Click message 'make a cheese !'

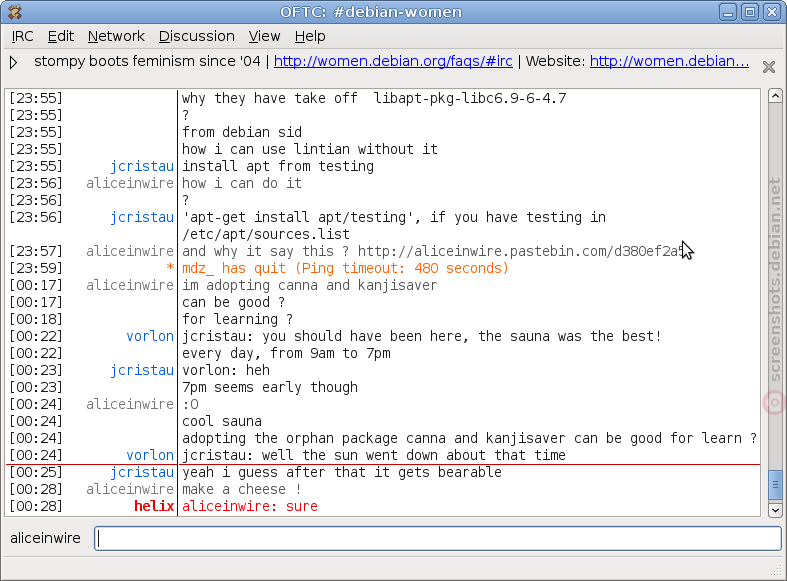tap(241, 489)
